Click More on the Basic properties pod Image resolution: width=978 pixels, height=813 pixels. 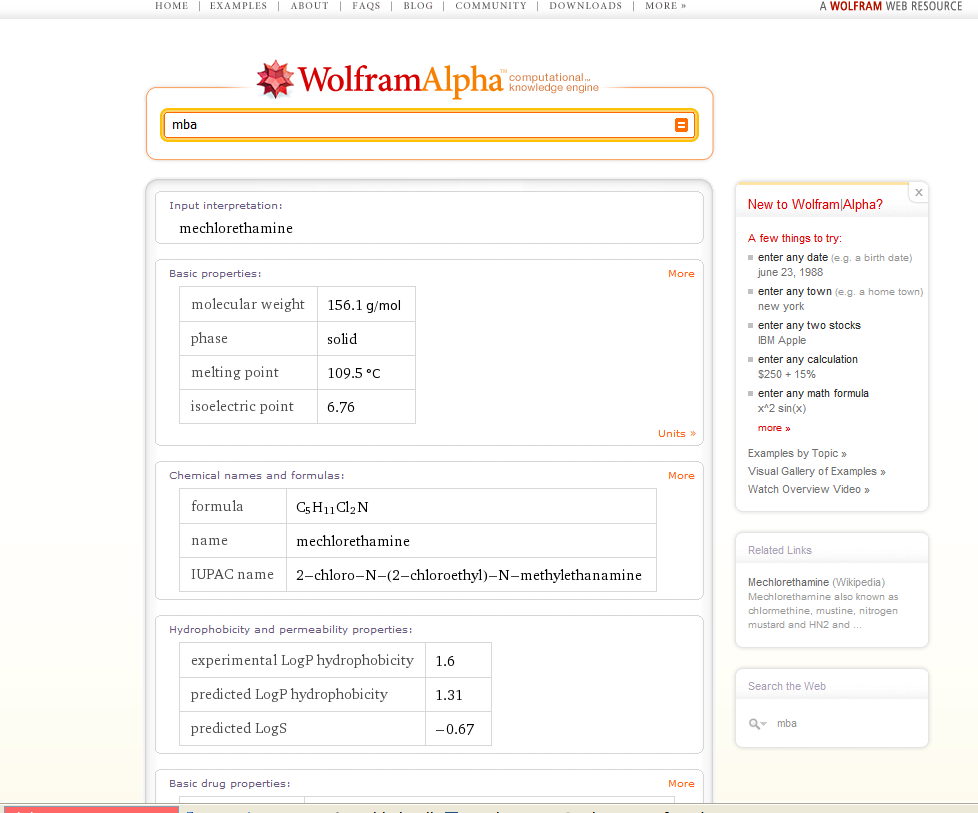point(681,273)
